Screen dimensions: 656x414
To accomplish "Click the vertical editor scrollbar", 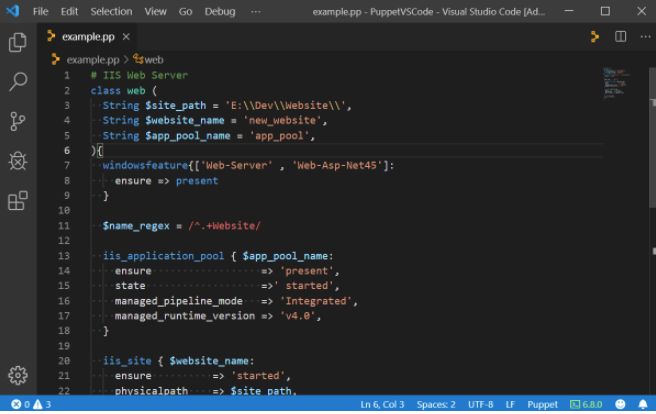I will (x=652, y=138).
